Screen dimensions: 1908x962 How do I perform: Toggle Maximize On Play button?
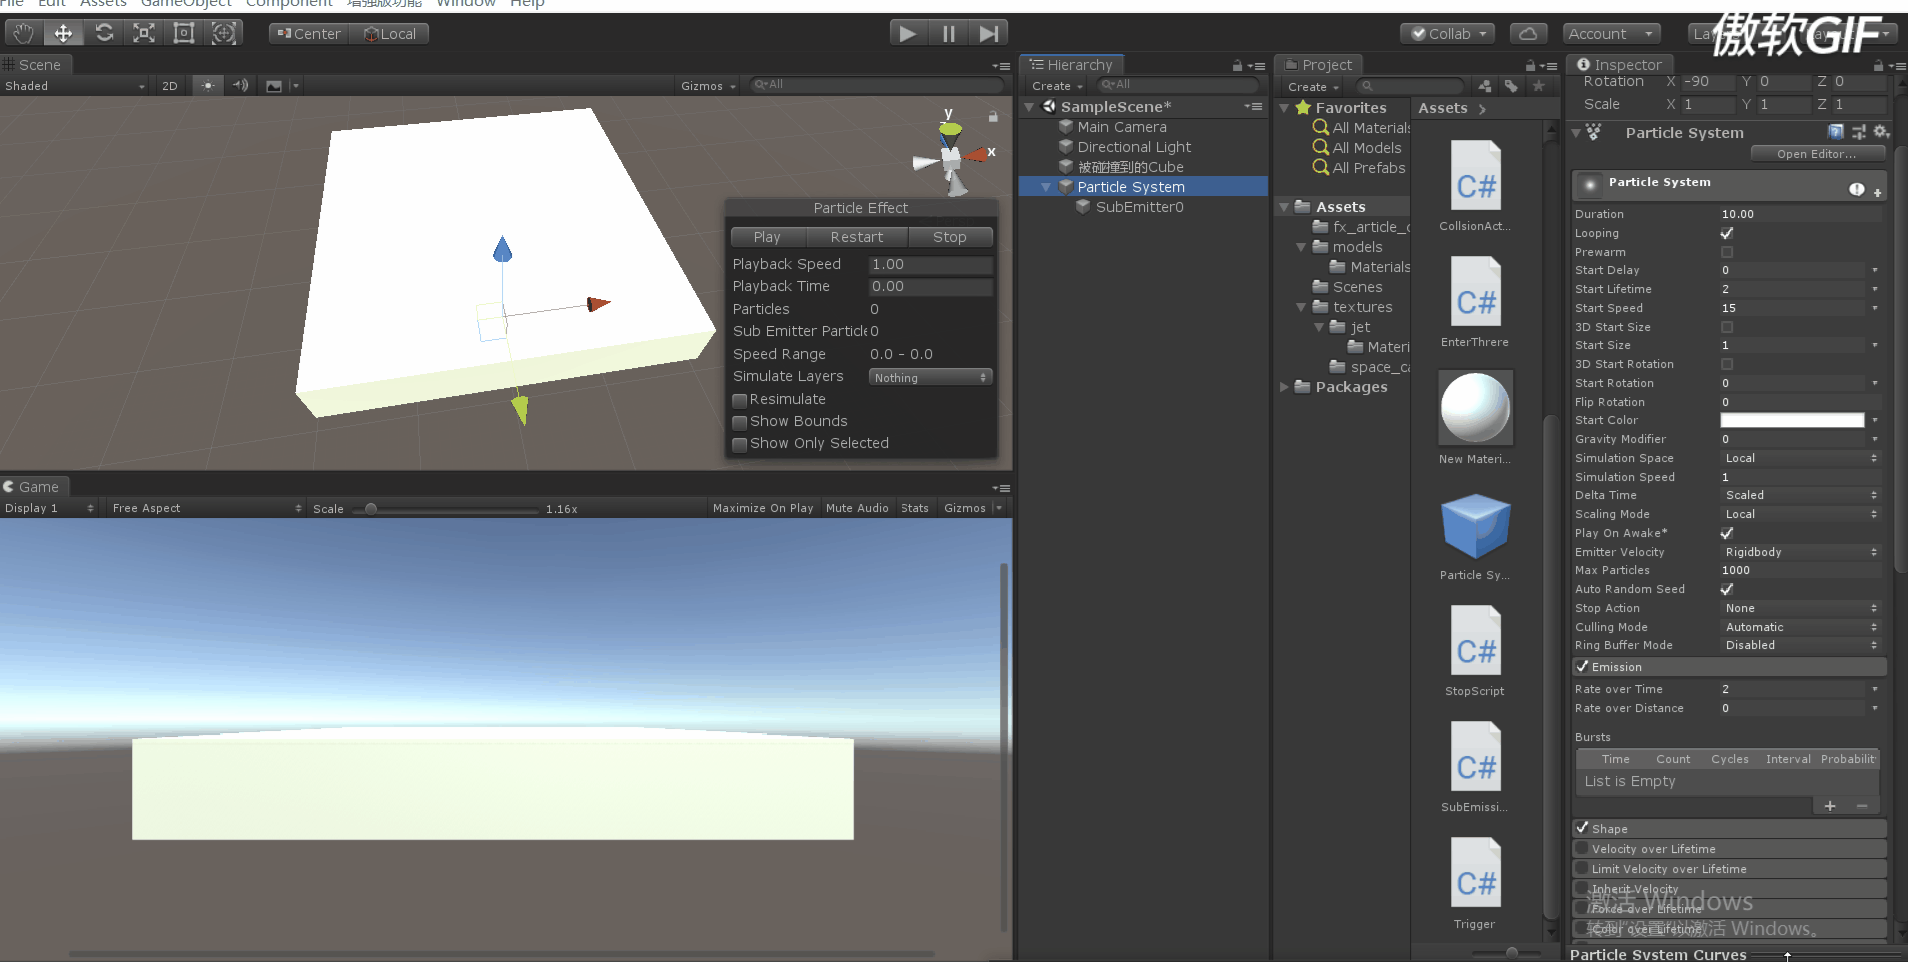click(763, 508)
